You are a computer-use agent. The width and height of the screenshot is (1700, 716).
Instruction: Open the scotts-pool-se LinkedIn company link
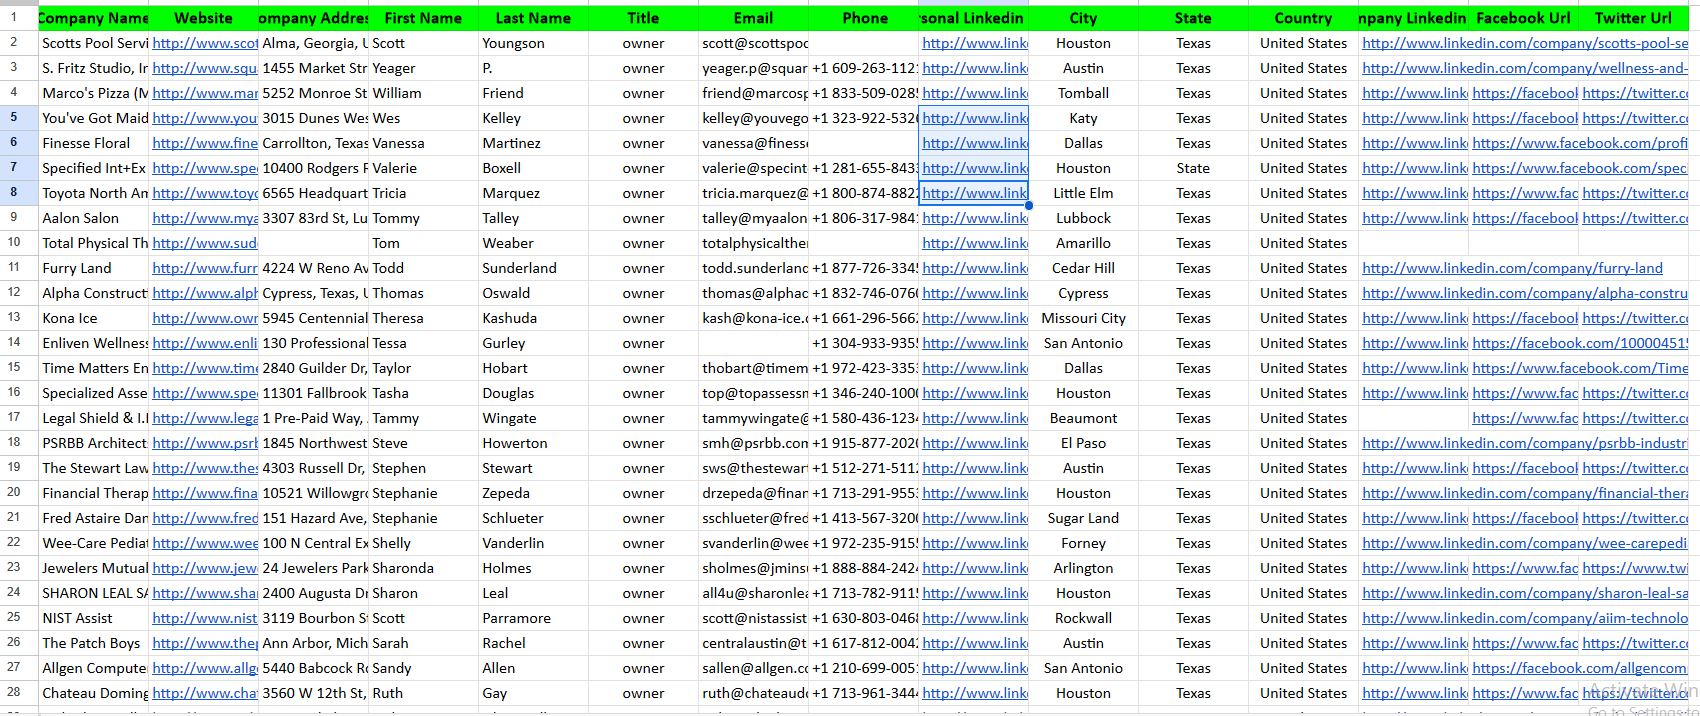1524,43
